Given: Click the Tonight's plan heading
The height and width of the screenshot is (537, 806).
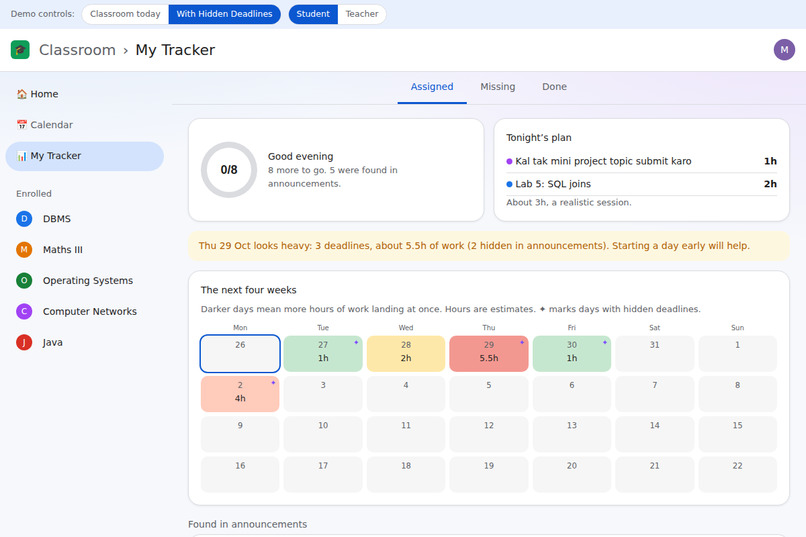Looking at the screenshot, I should [x=539, y=138].
